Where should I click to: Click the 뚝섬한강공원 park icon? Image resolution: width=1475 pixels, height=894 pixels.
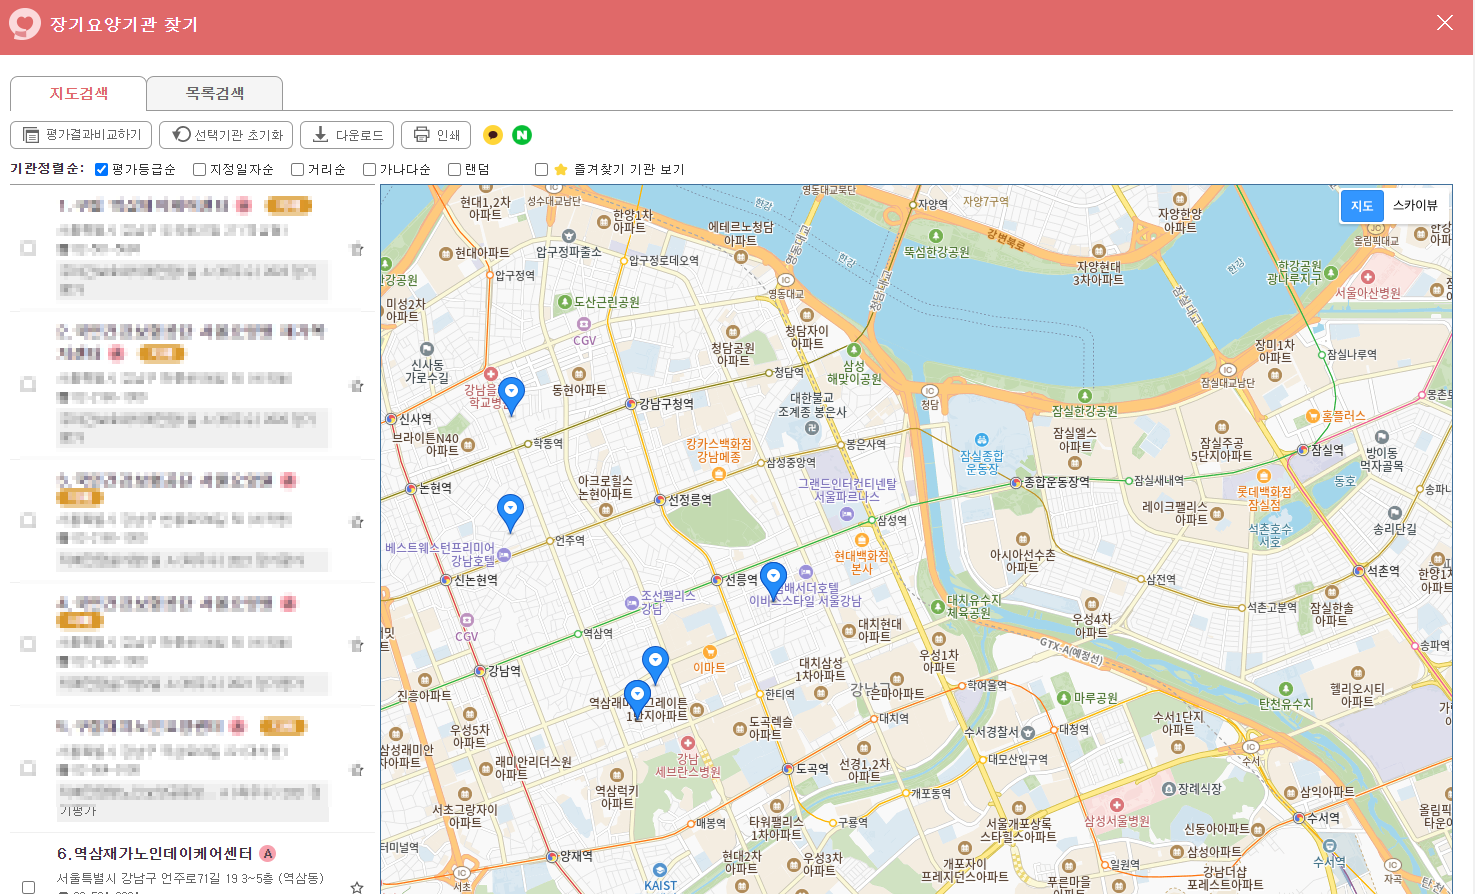pos(936,236)
